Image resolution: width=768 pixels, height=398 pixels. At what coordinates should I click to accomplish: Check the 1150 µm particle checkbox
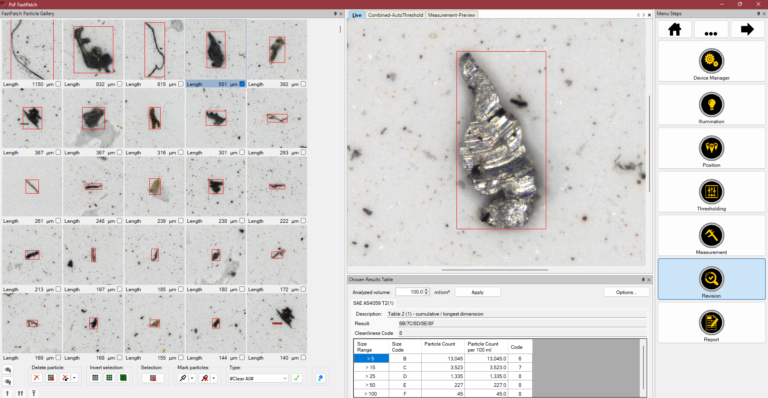click(58, 84)
